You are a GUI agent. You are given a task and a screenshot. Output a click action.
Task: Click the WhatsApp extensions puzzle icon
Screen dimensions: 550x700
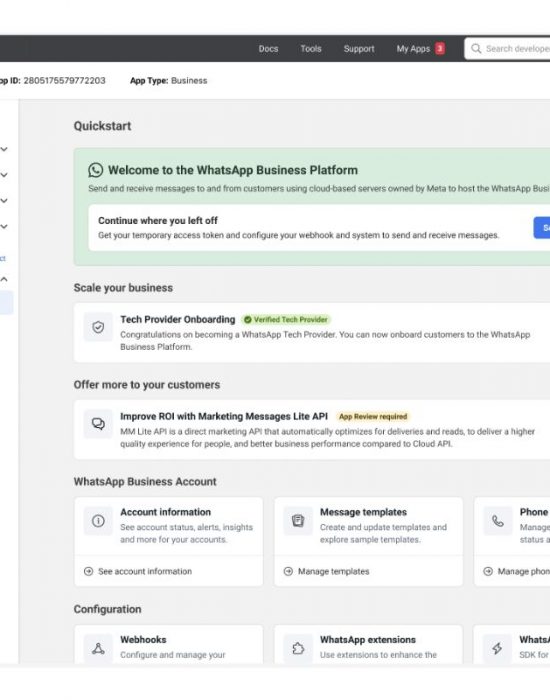click(x=298, y=648)
